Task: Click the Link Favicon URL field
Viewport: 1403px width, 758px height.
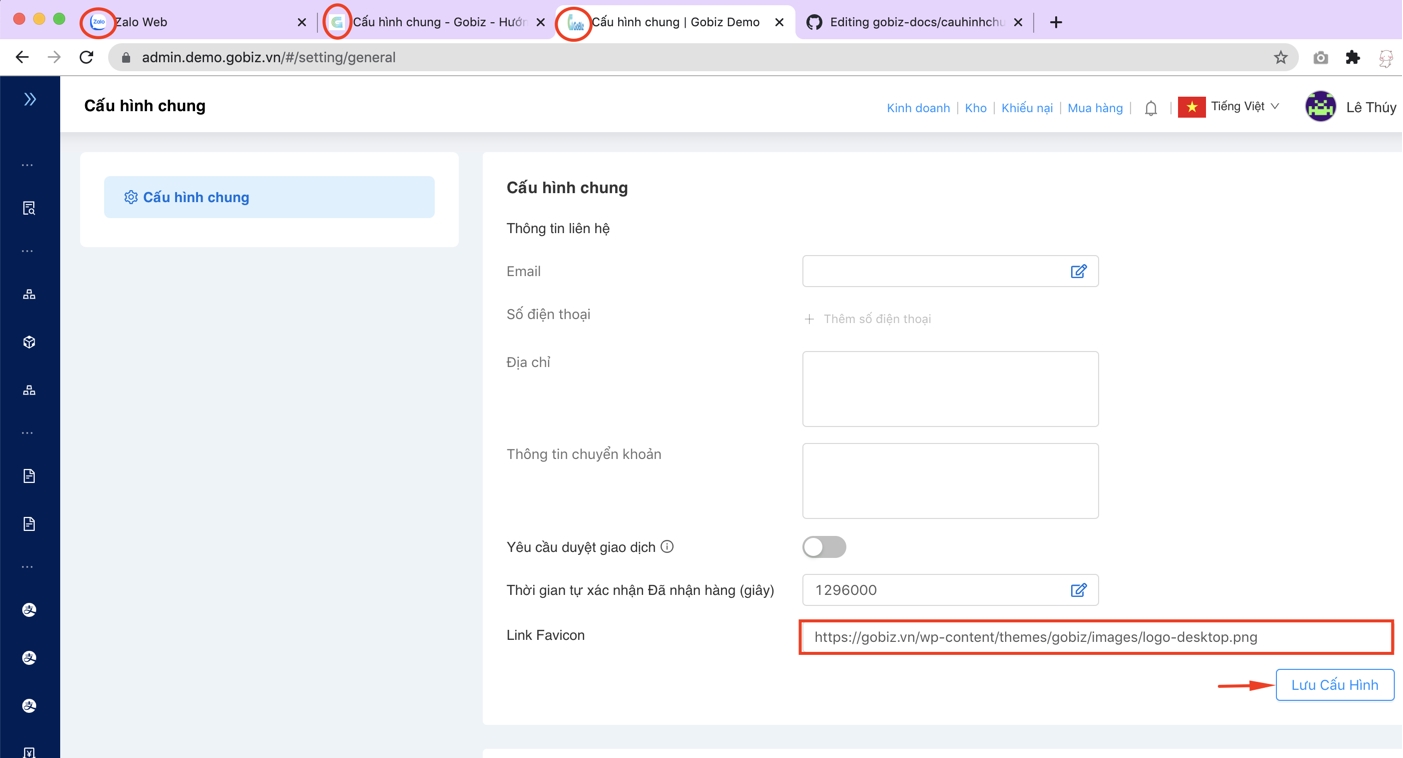Action: pyautogui.click(x=1095, y=637)
